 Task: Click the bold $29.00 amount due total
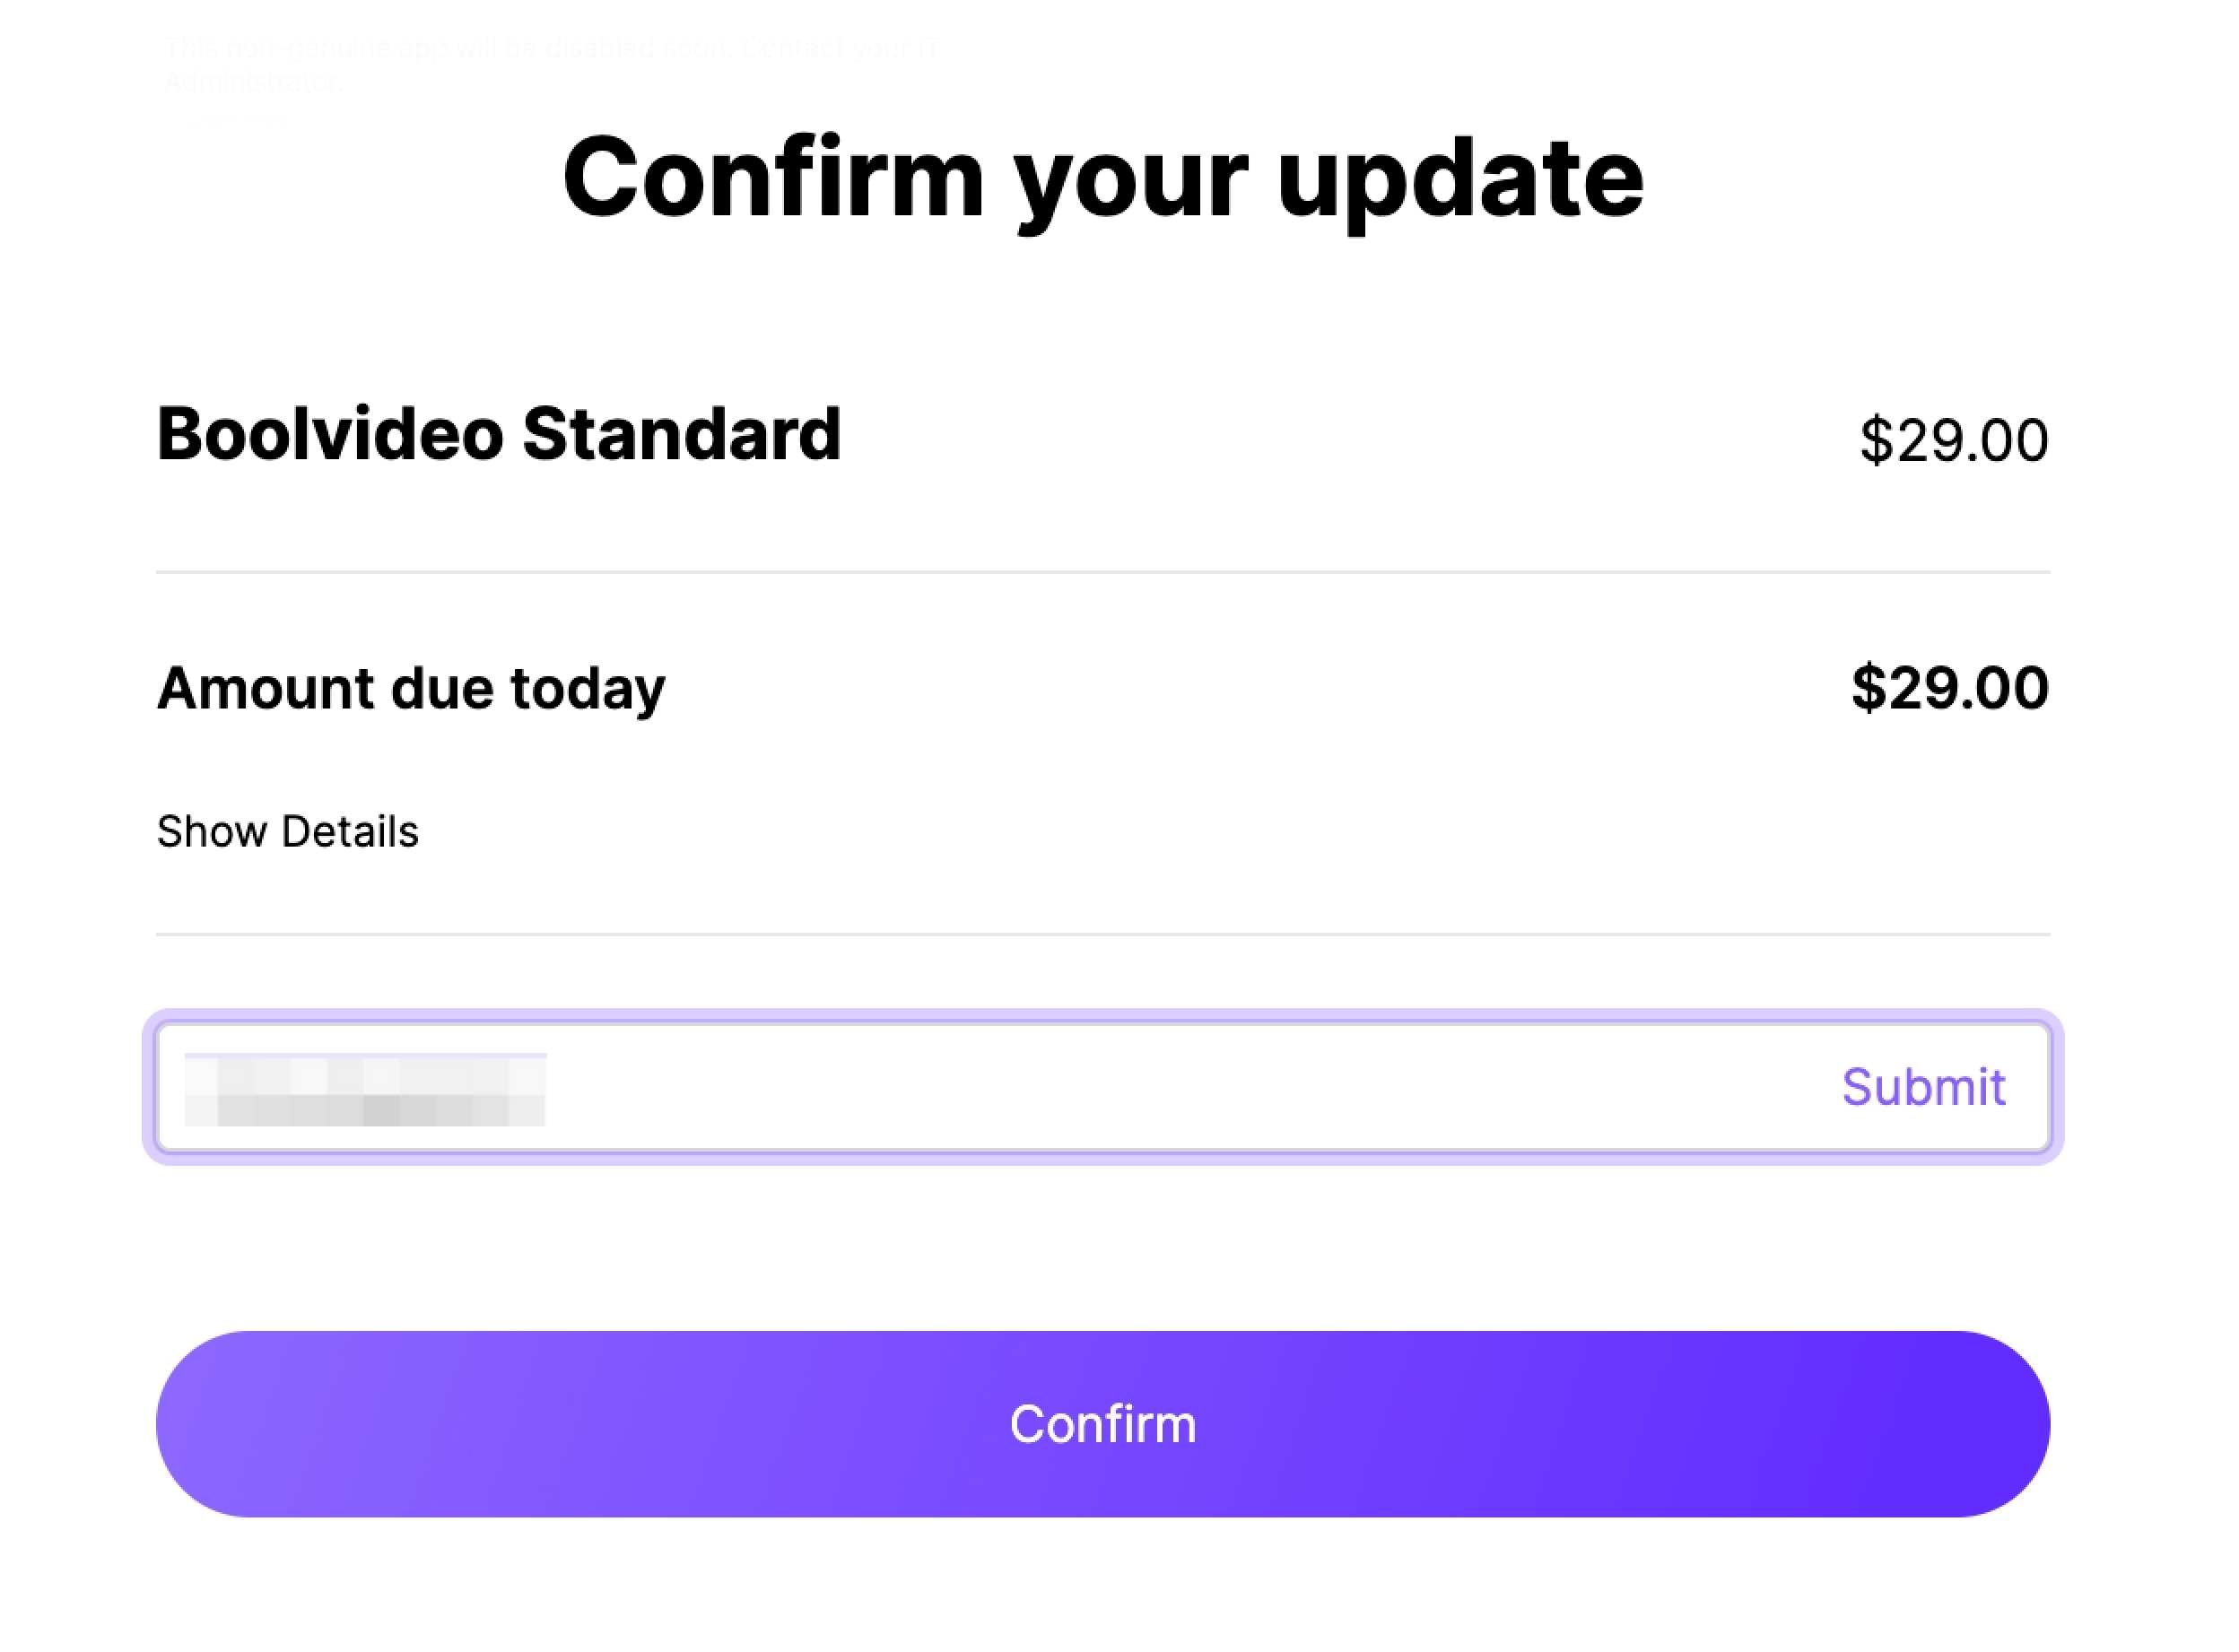point(1949,689)
